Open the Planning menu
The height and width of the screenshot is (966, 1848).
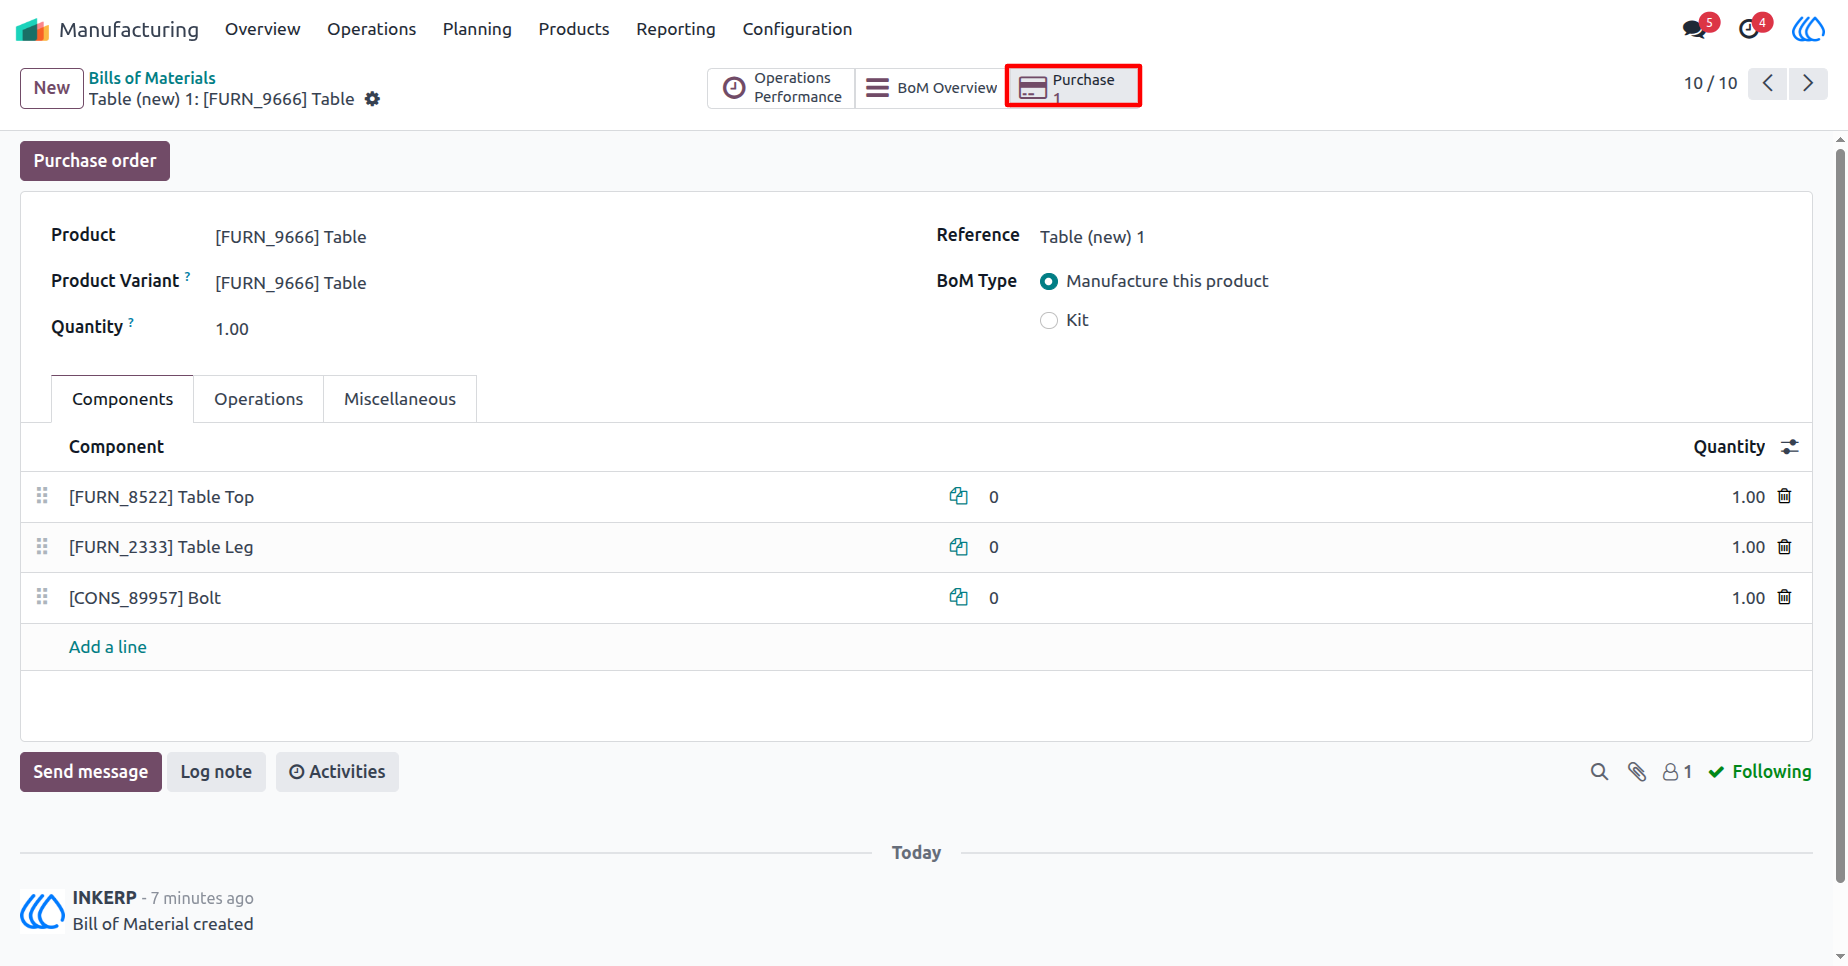(477, 29)
